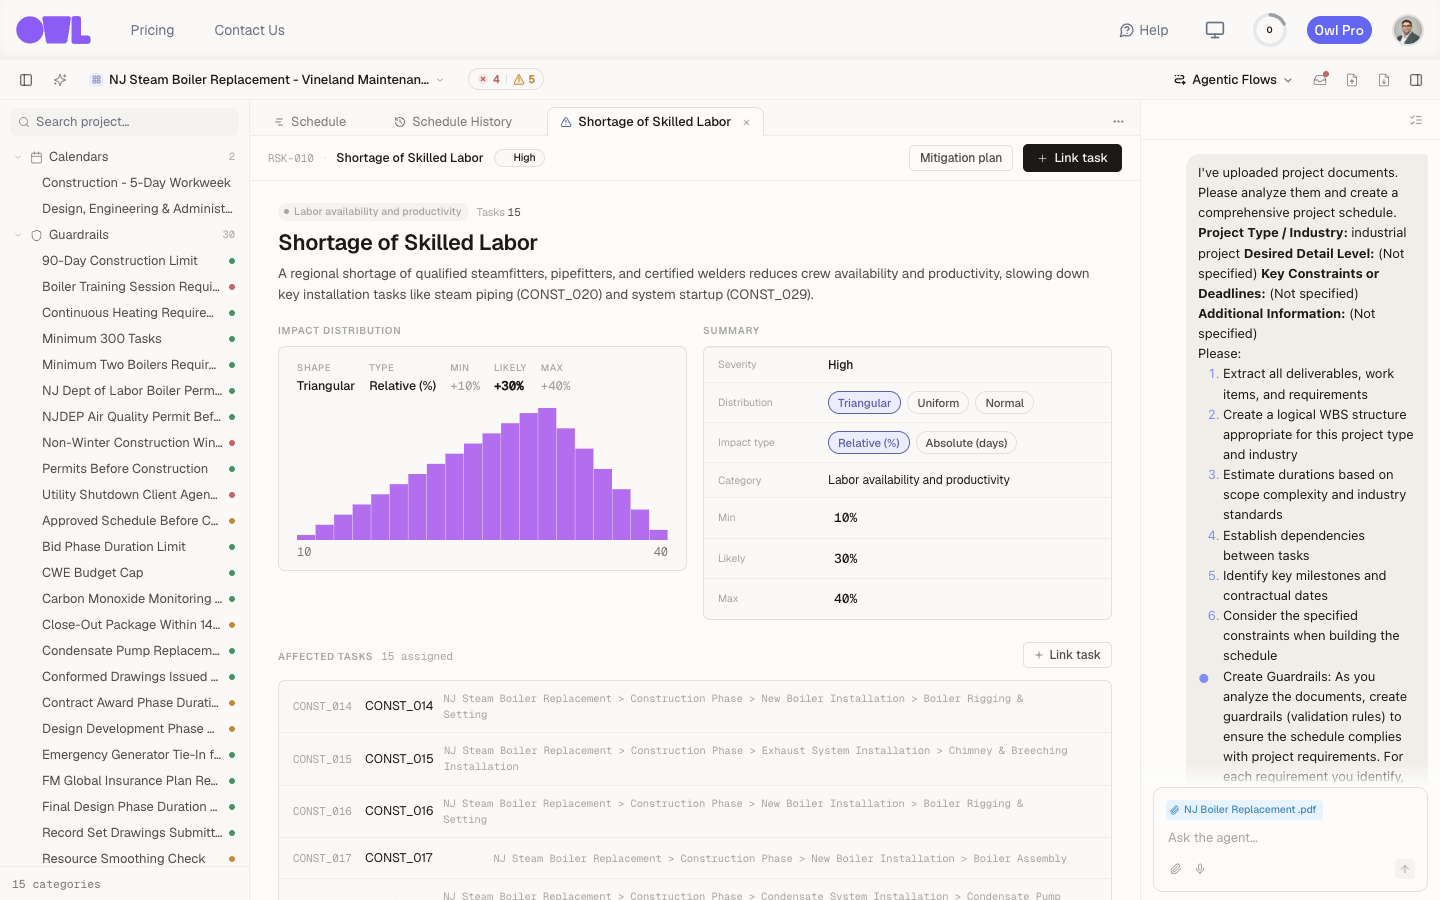Click the tallest histogram bar in chart
Image resolution: width=1440 pixels, height=900 pixels.
coord(547,474)
